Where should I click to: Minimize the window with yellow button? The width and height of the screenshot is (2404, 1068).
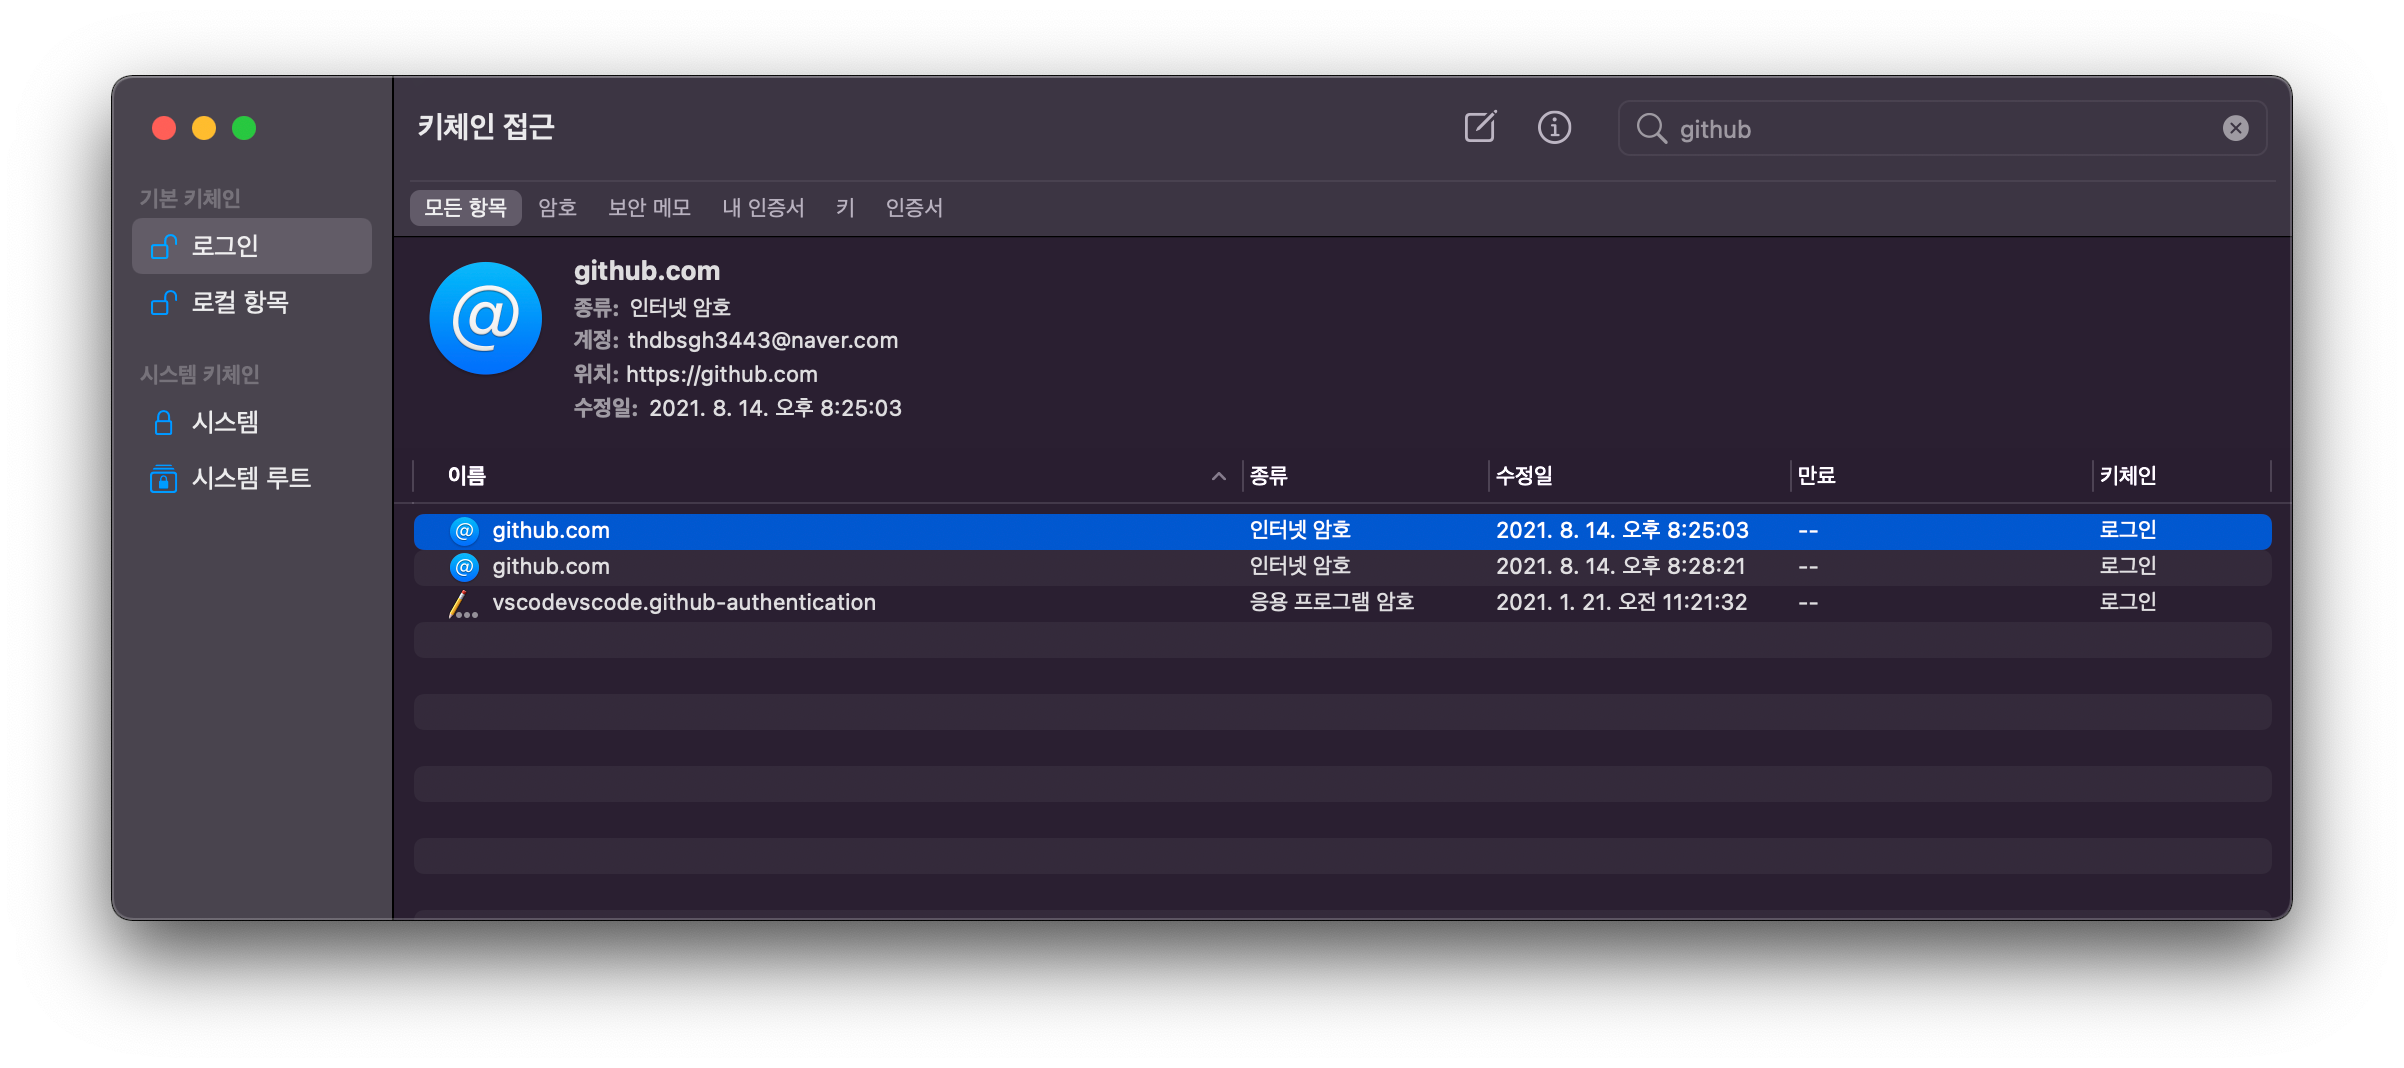204,128
